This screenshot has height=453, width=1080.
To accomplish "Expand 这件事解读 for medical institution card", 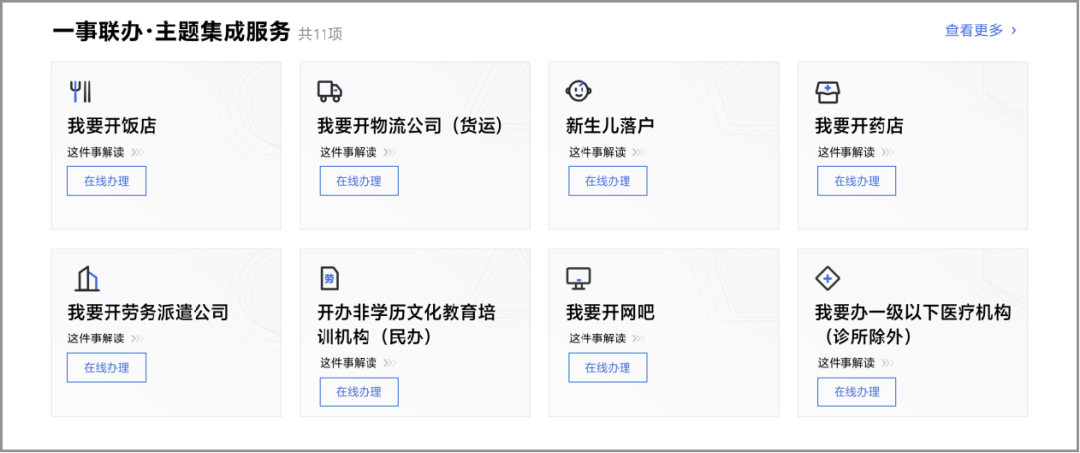I will (x=856, y=363).
